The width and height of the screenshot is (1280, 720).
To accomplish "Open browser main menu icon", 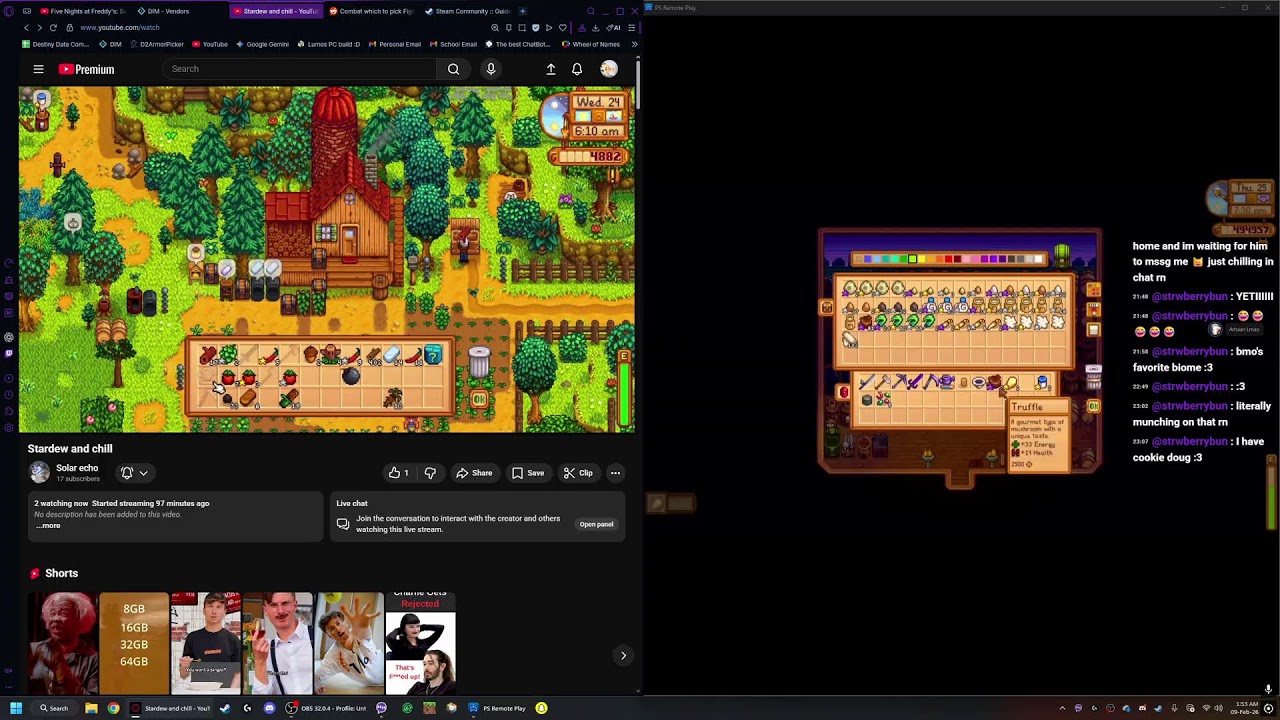I will point(631,27).
